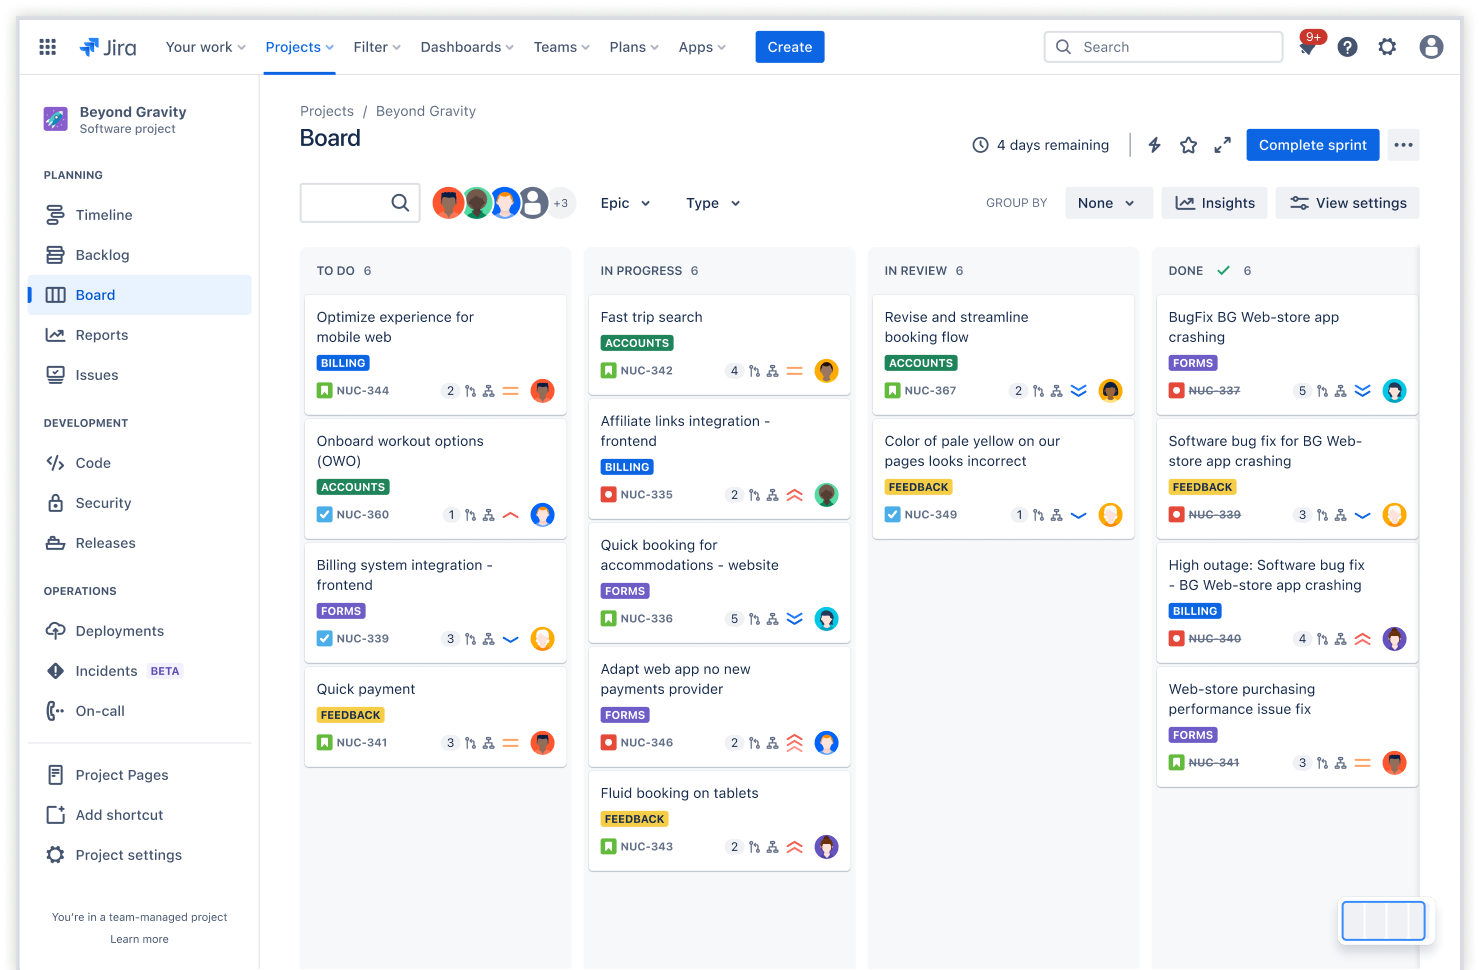The image size is (1480, 970).
Task: Open the Dashboards menu
Action: 466,46
